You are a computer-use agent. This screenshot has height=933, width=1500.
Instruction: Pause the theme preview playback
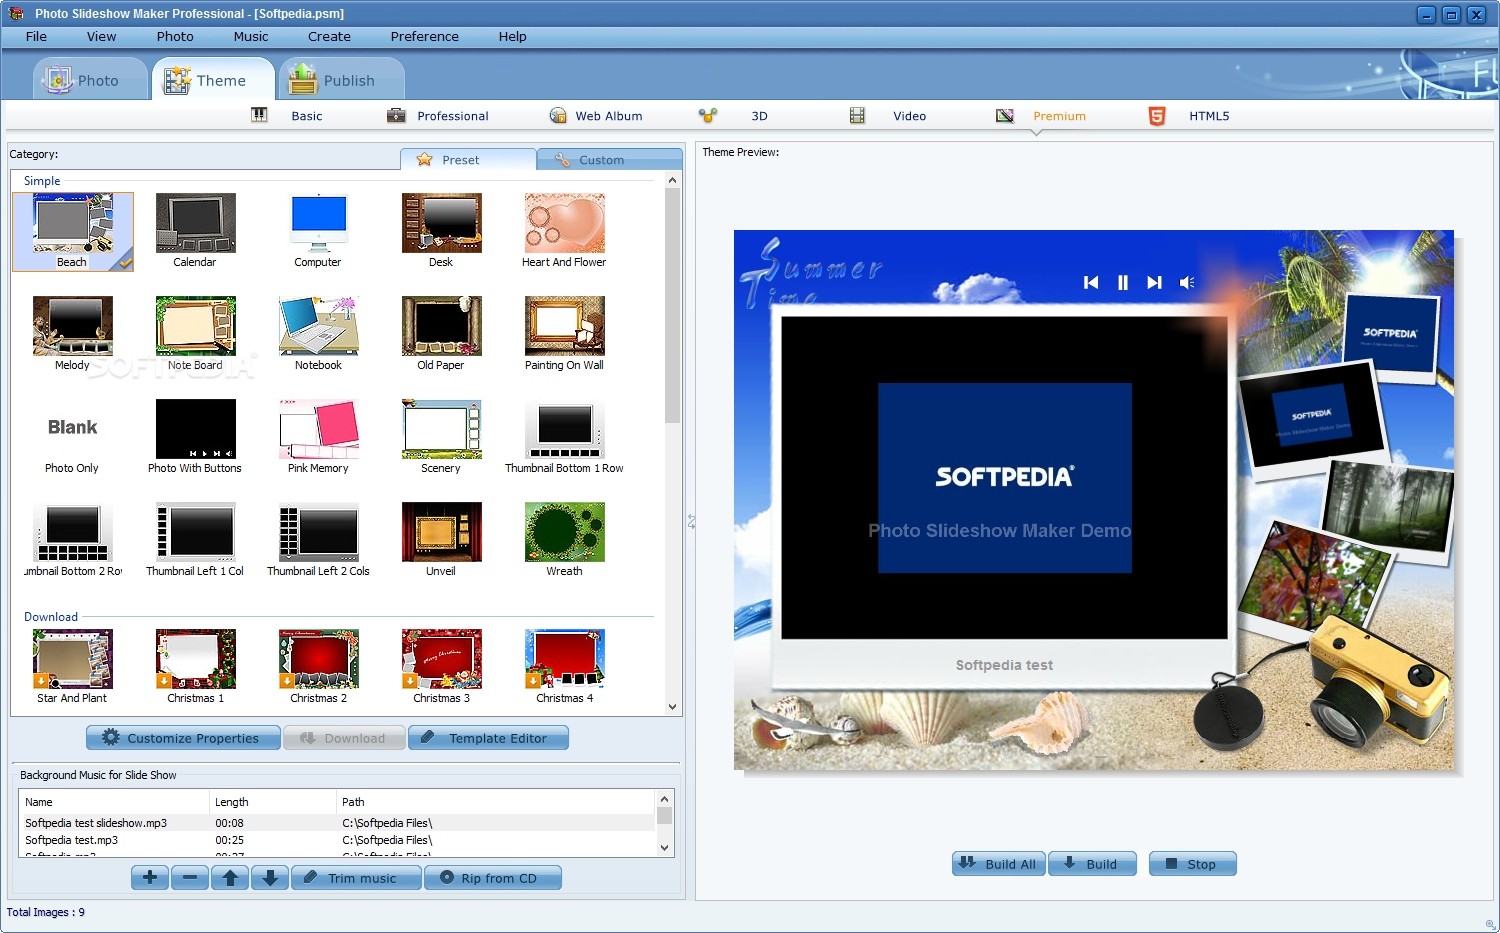(1123, 283)
